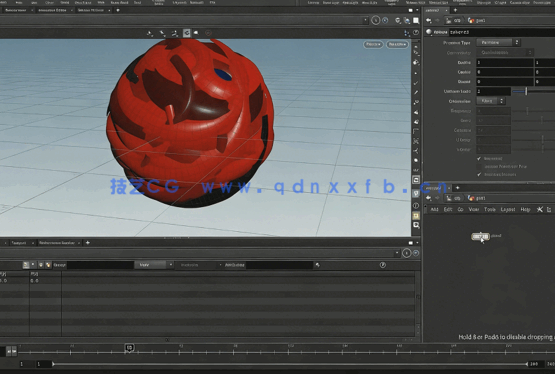Click the bottom icon of viewport right toolbar
The width and height of the screenshot is (555, 374).
point(416,225)
